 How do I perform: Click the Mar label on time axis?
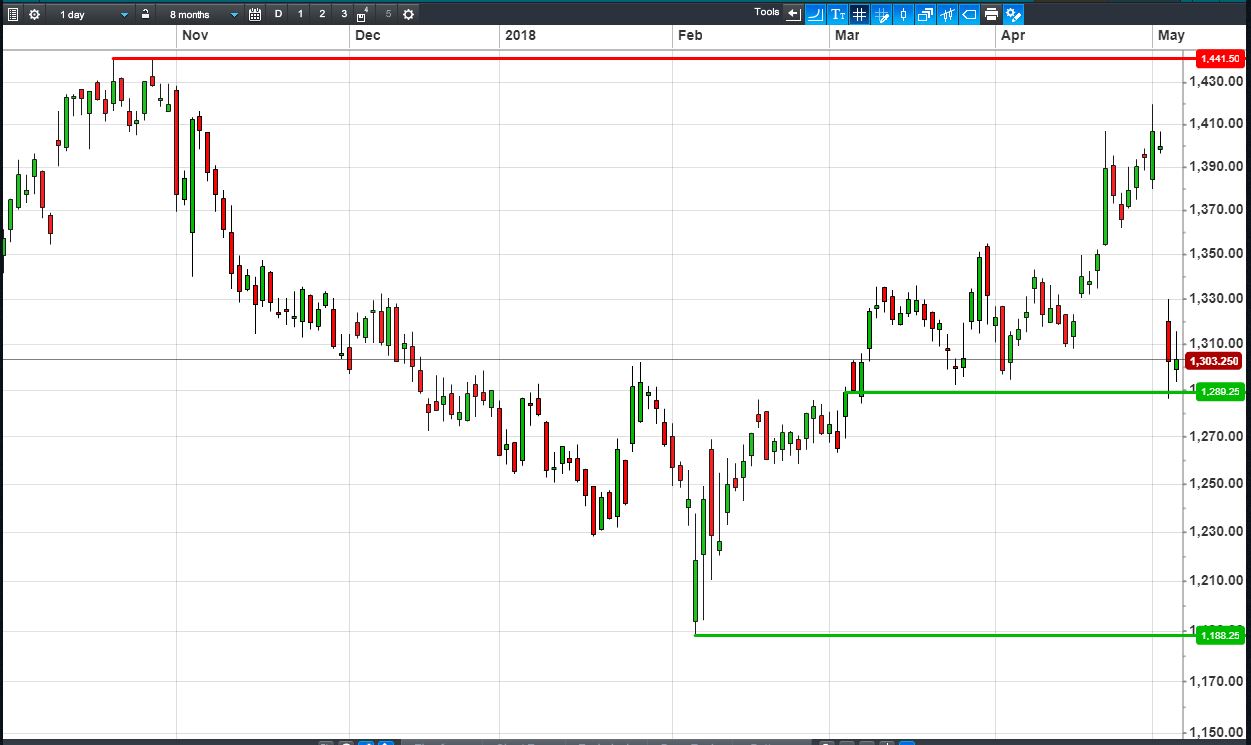coord(847,35)
